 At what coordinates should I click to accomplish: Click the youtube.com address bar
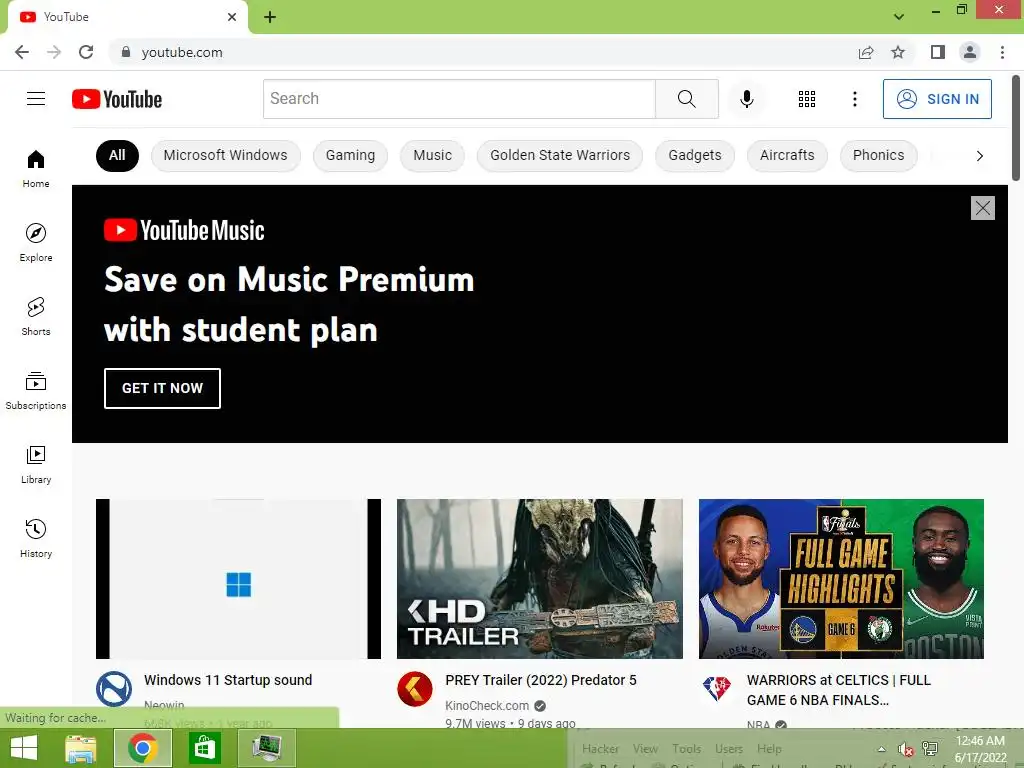click(x=483, y=52)
